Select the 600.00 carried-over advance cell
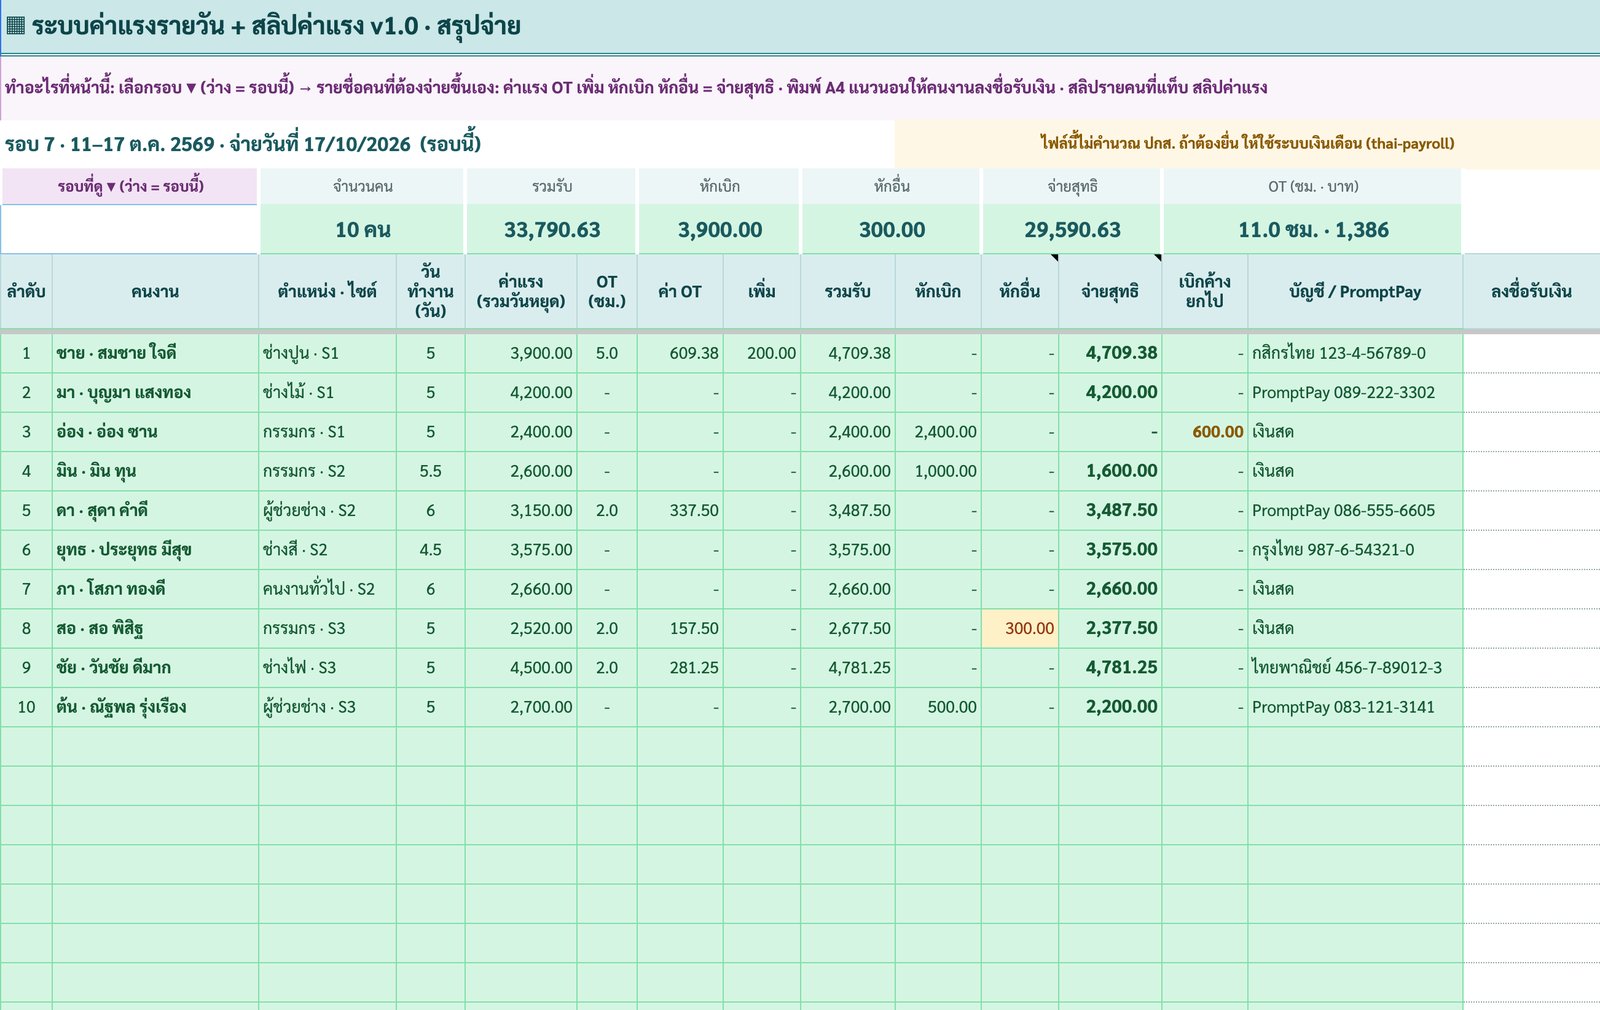 pyautogui.click(x=1204, y=432)
